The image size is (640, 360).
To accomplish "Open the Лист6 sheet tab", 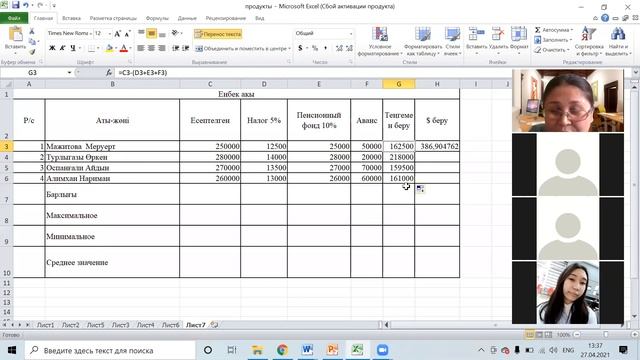I will point(170,325).
